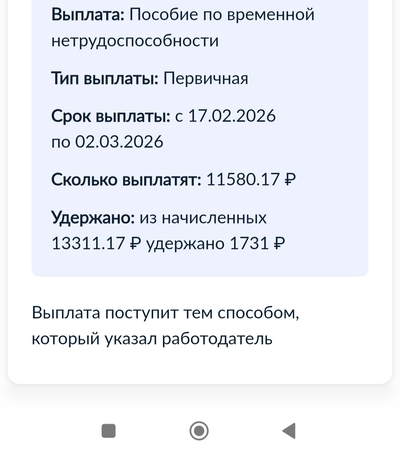Image resolution: width=400 pixels, height=454 pixels.
Task: Tap the word 'нетрудоспособности'
Action: (135, 41)
